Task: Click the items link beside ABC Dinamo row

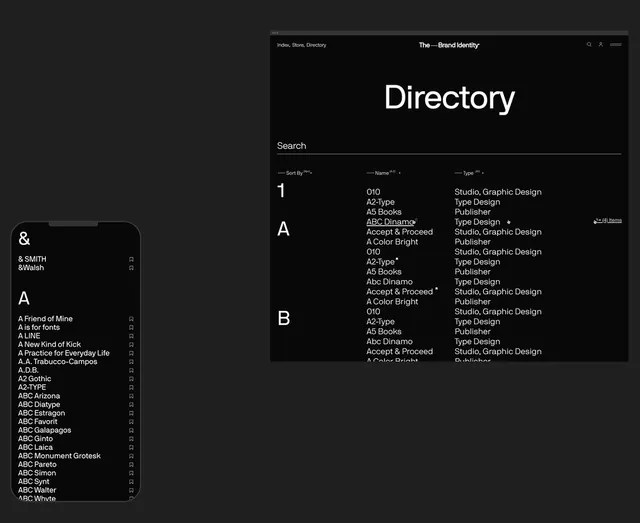Action: point(608,220)
